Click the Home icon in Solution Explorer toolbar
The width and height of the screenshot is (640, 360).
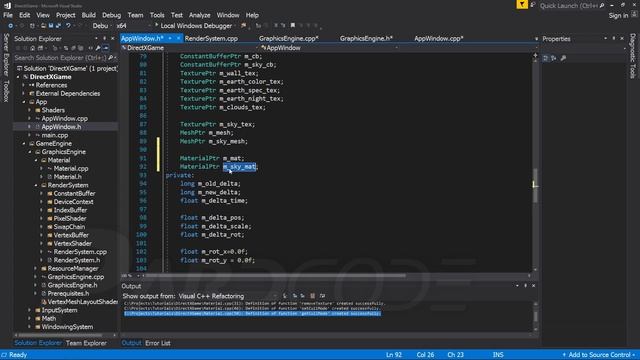pos(33,48)
